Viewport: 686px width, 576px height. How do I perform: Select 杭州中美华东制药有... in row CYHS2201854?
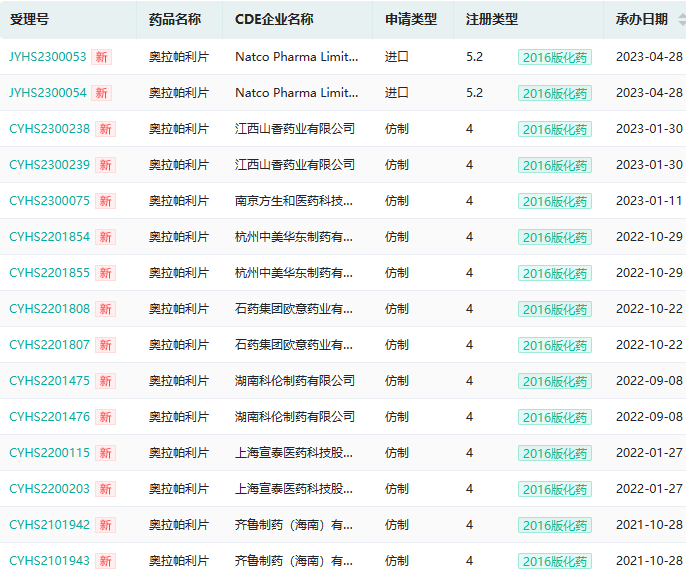294,237
